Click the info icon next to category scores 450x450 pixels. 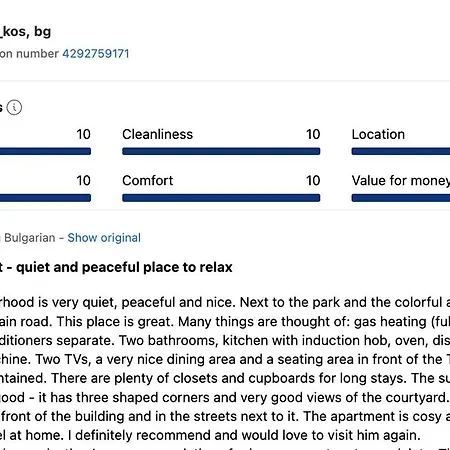[14, 107]
